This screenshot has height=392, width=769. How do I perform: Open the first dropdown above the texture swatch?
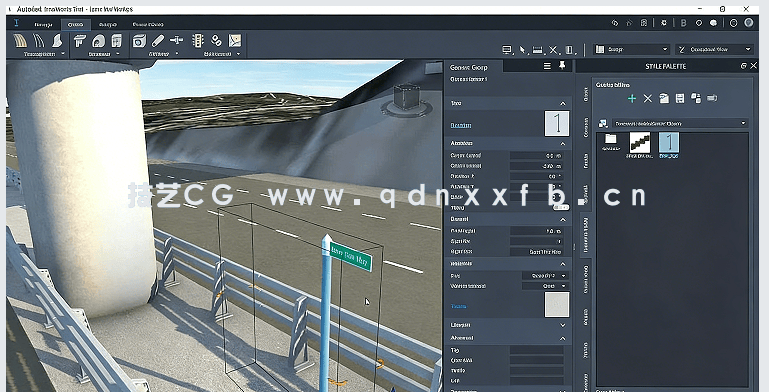coord(545,276)
